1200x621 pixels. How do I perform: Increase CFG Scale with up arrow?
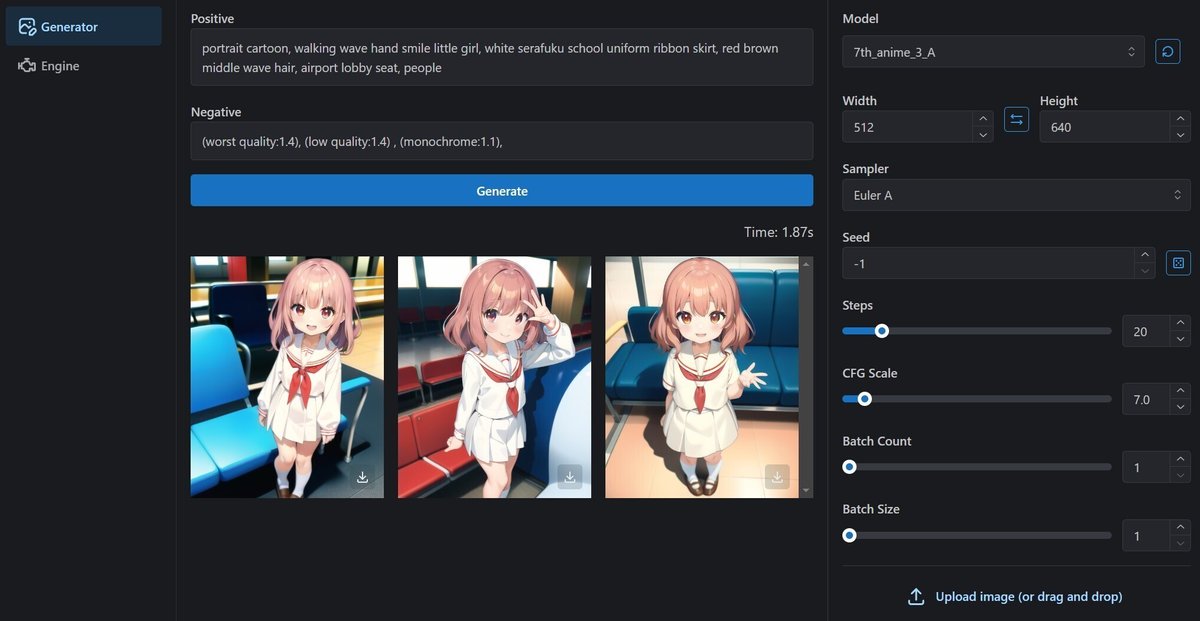coord(1180,391)
